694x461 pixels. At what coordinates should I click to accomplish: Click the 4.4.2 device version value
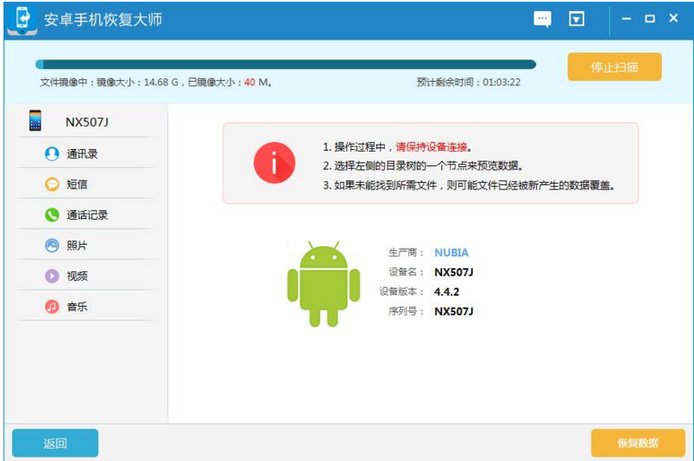[x=447, y=292]
